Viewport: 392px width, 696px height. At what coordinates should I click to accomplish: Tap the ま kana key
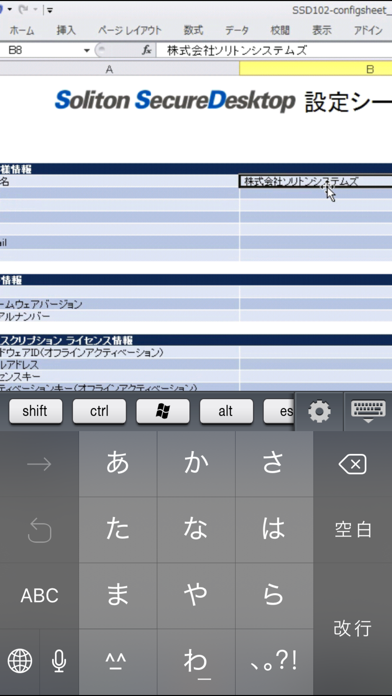pos(118,596)
